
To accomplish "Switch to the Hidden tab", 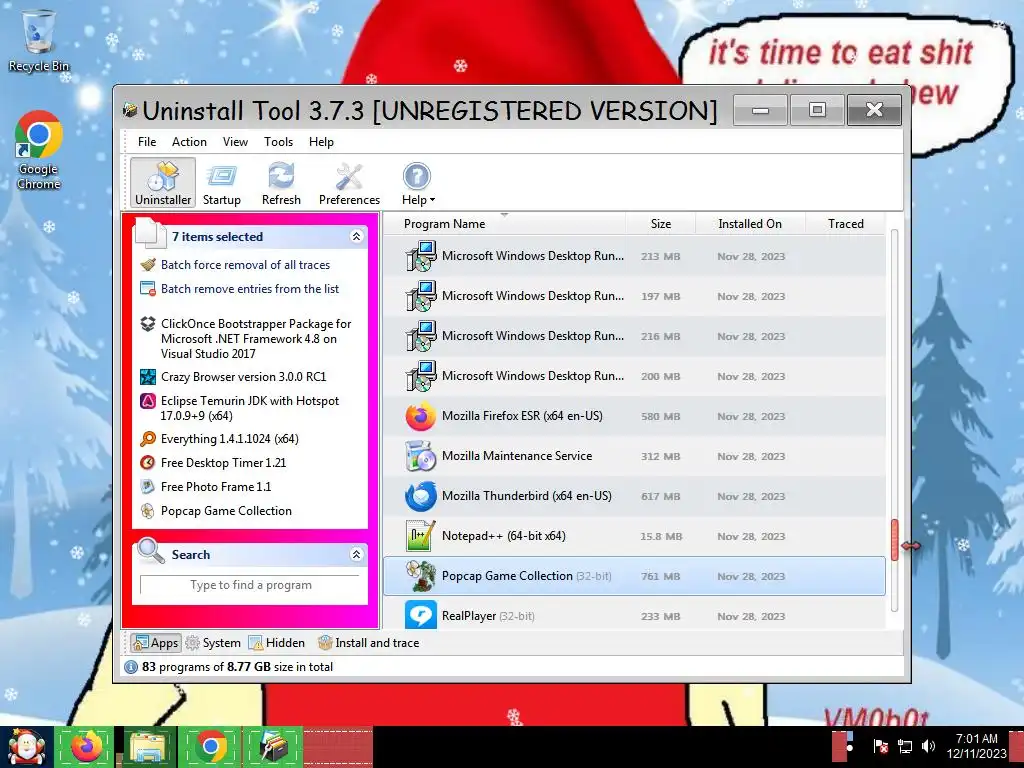I will point(277,643).
